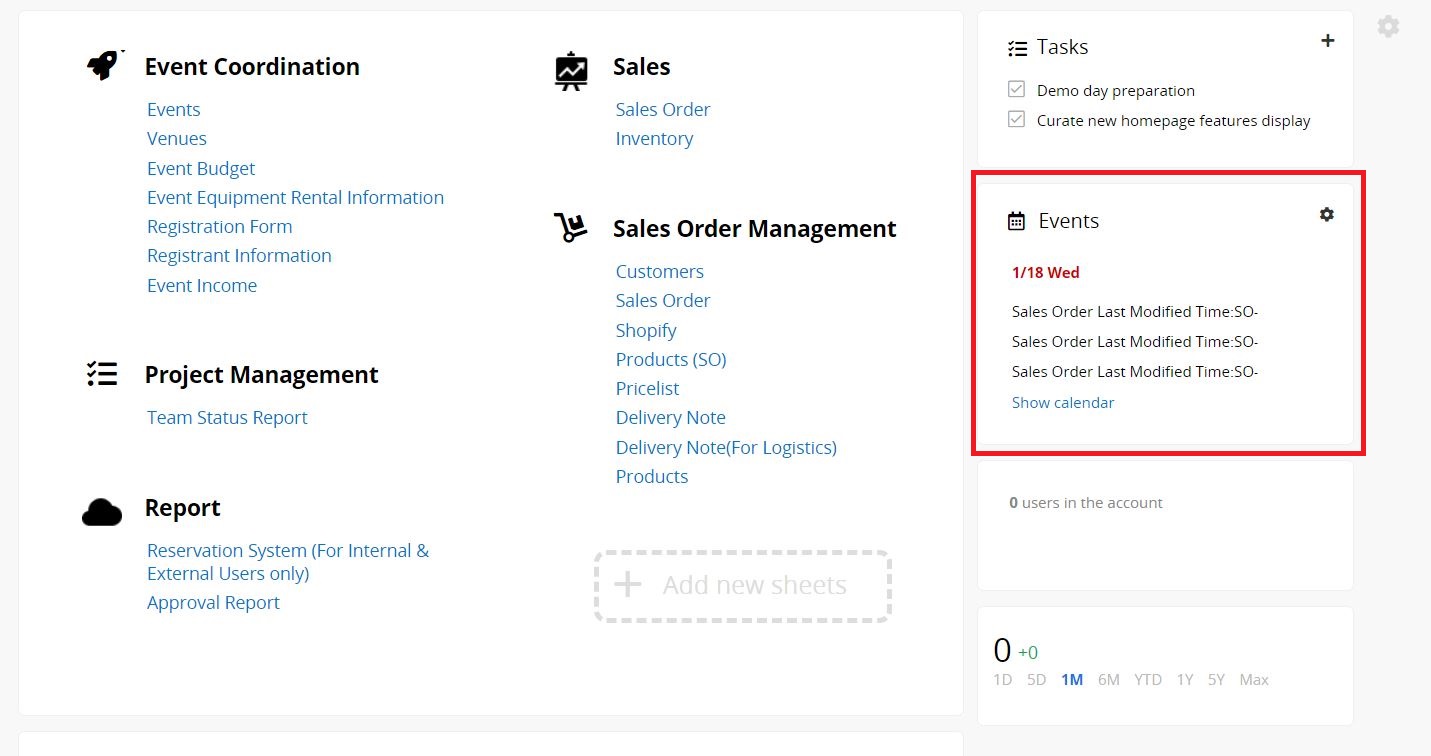
Task: Click the 1/18 Wed date
Action: click(x=1046, y=272)
